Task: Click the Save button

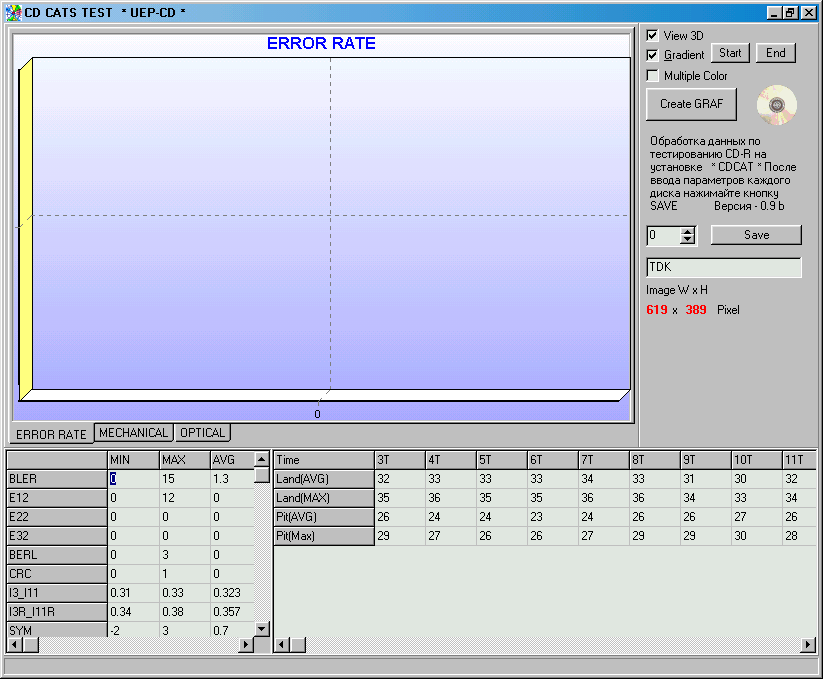Action: click(756, 235)
